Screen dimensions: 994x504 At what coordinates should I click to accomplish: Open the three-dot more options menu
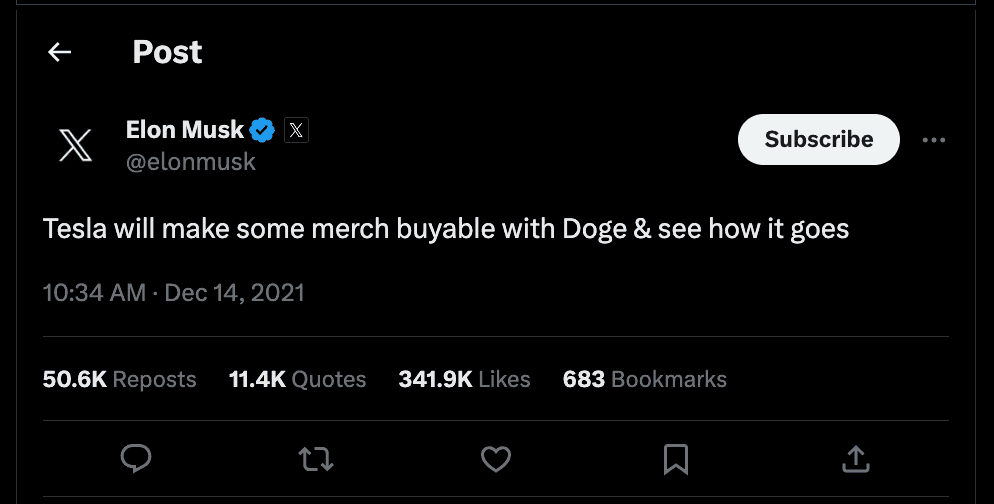[933, 140]
